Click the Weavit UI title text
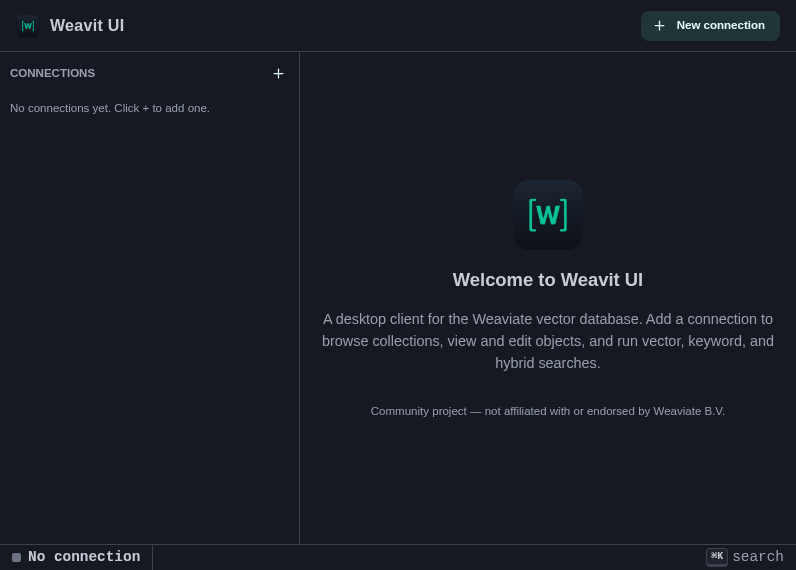Image resolution: width=796 pixels, height=570 pixels. click(87, 25)
